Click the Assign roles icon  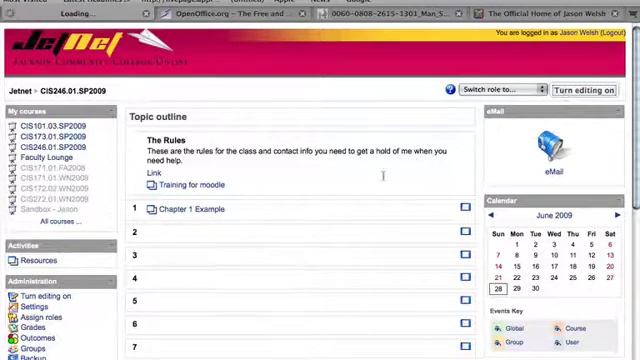[13, 317]
